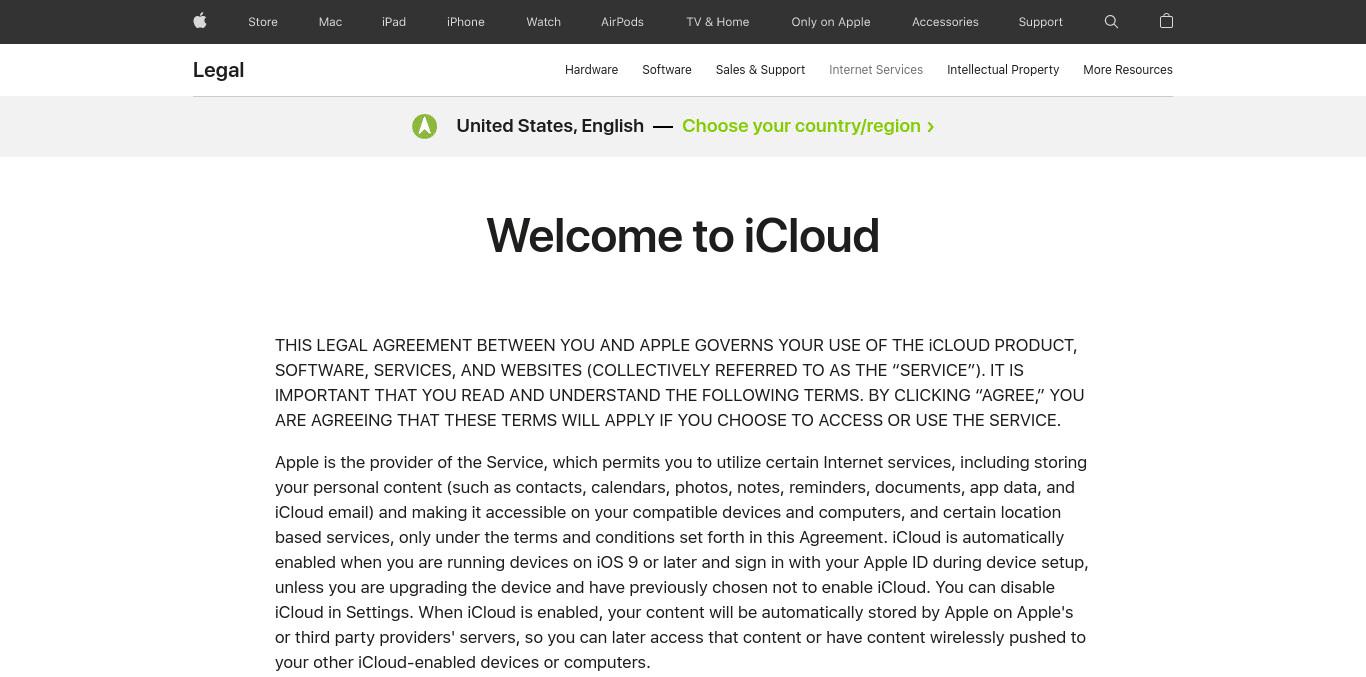The width and height of the screenshot is (1366, 677).
Task: Open the Mac menu item
Action: (330, 21)
